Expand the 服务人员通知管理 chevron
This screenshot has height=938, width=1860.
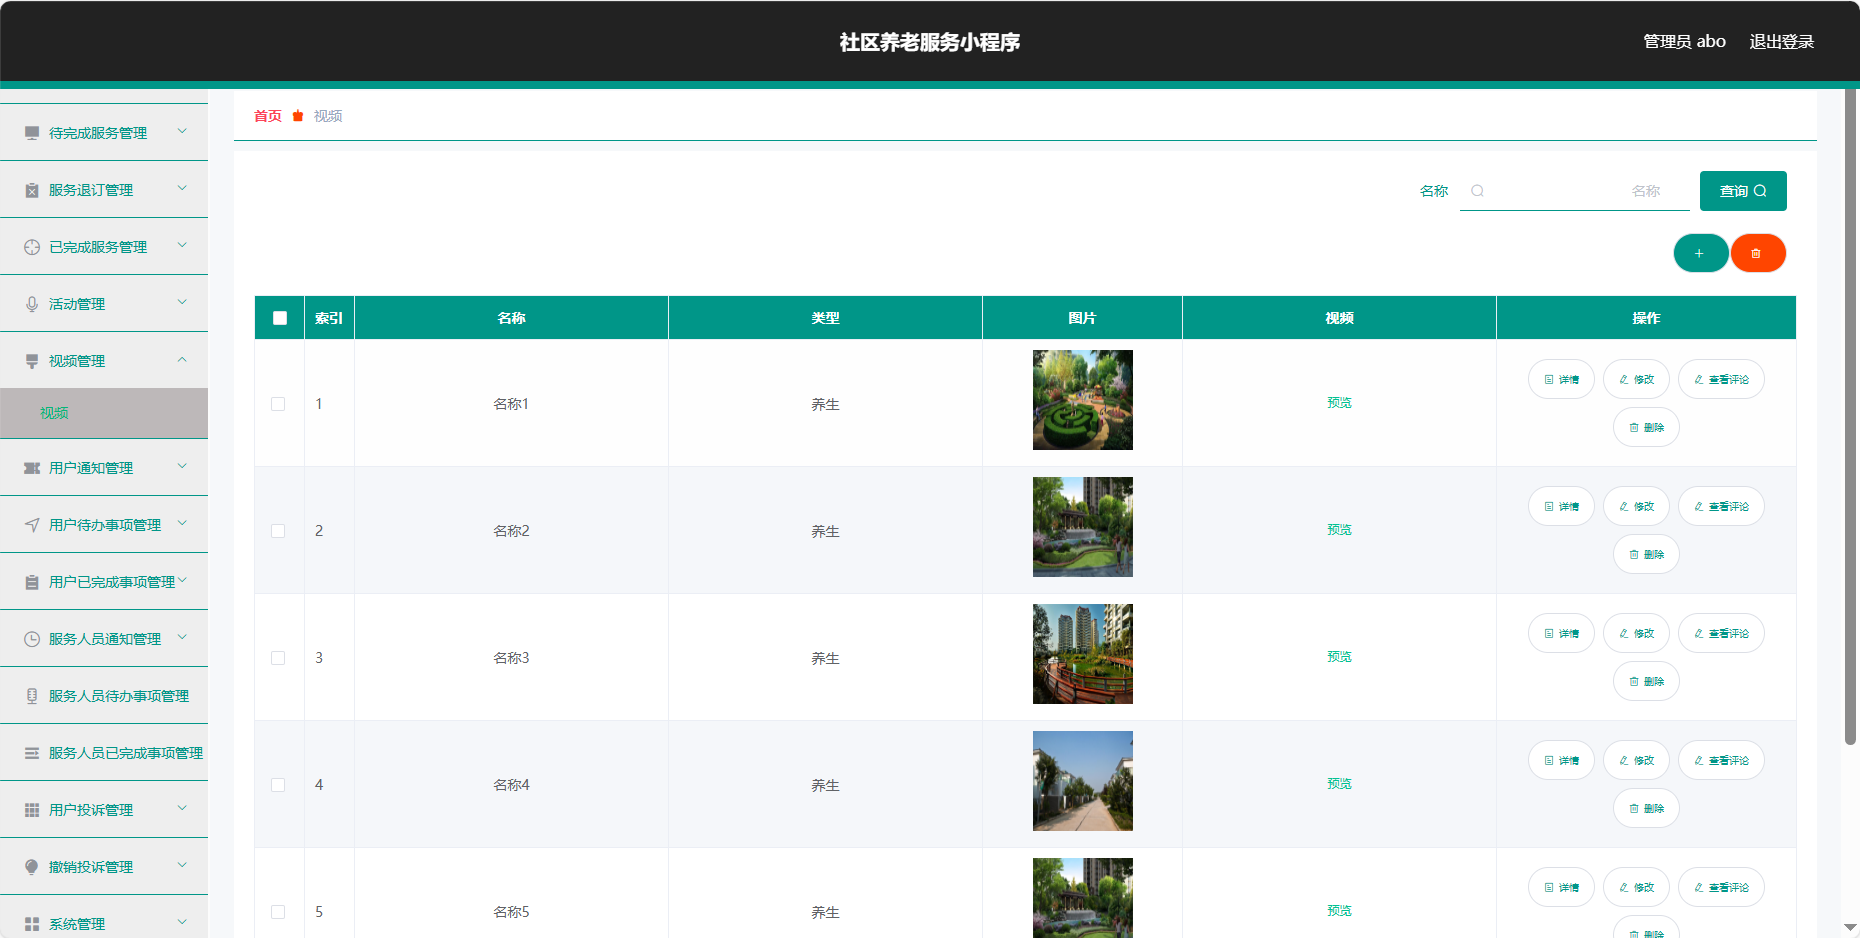coord(182,637)
